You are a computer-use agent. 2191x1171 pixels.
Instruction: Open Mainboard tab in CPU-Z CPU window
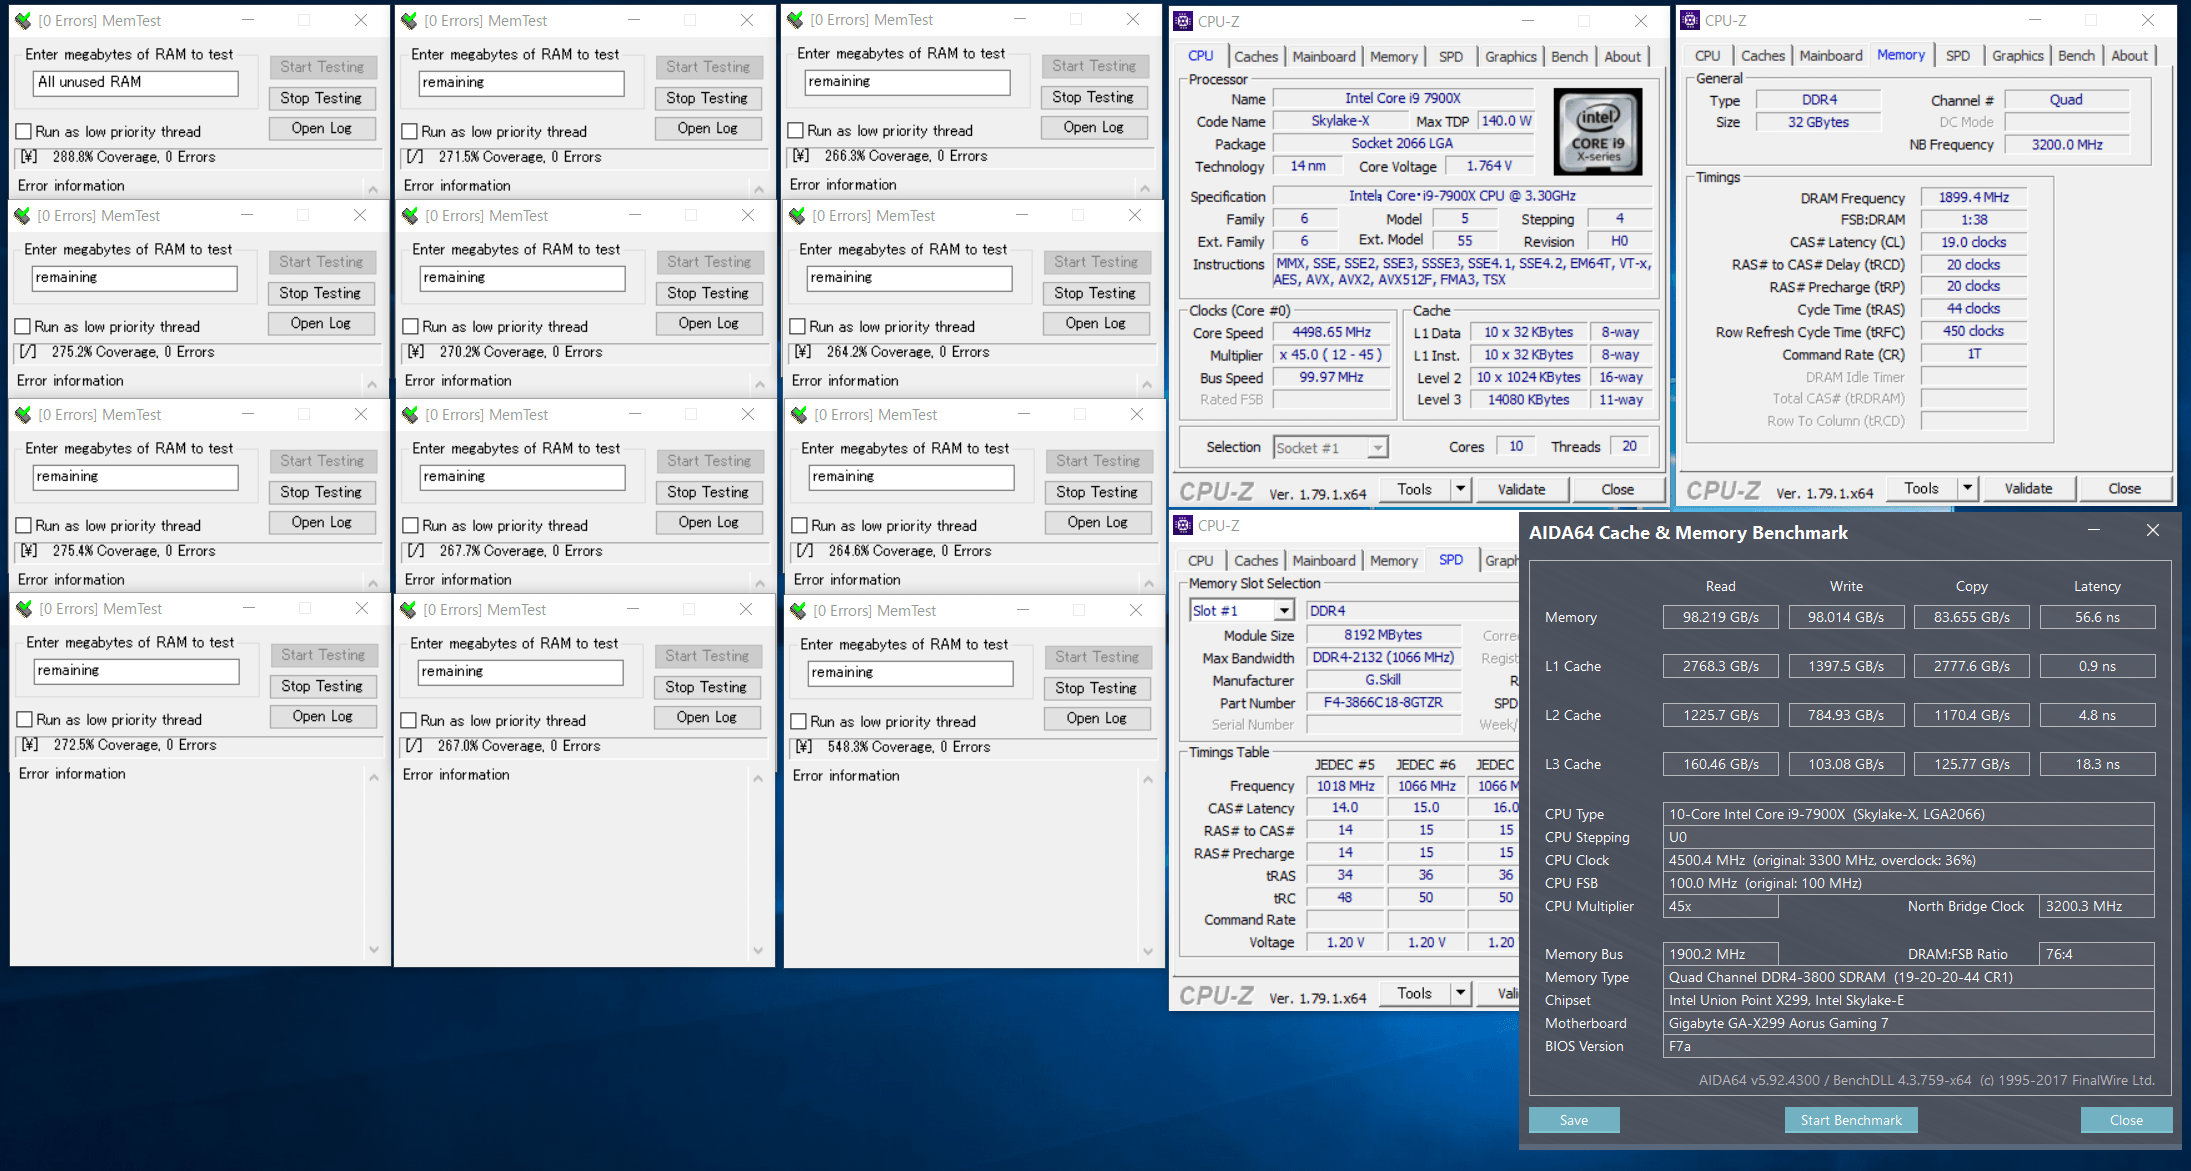pyautogui.click(x=1324, y=57)
